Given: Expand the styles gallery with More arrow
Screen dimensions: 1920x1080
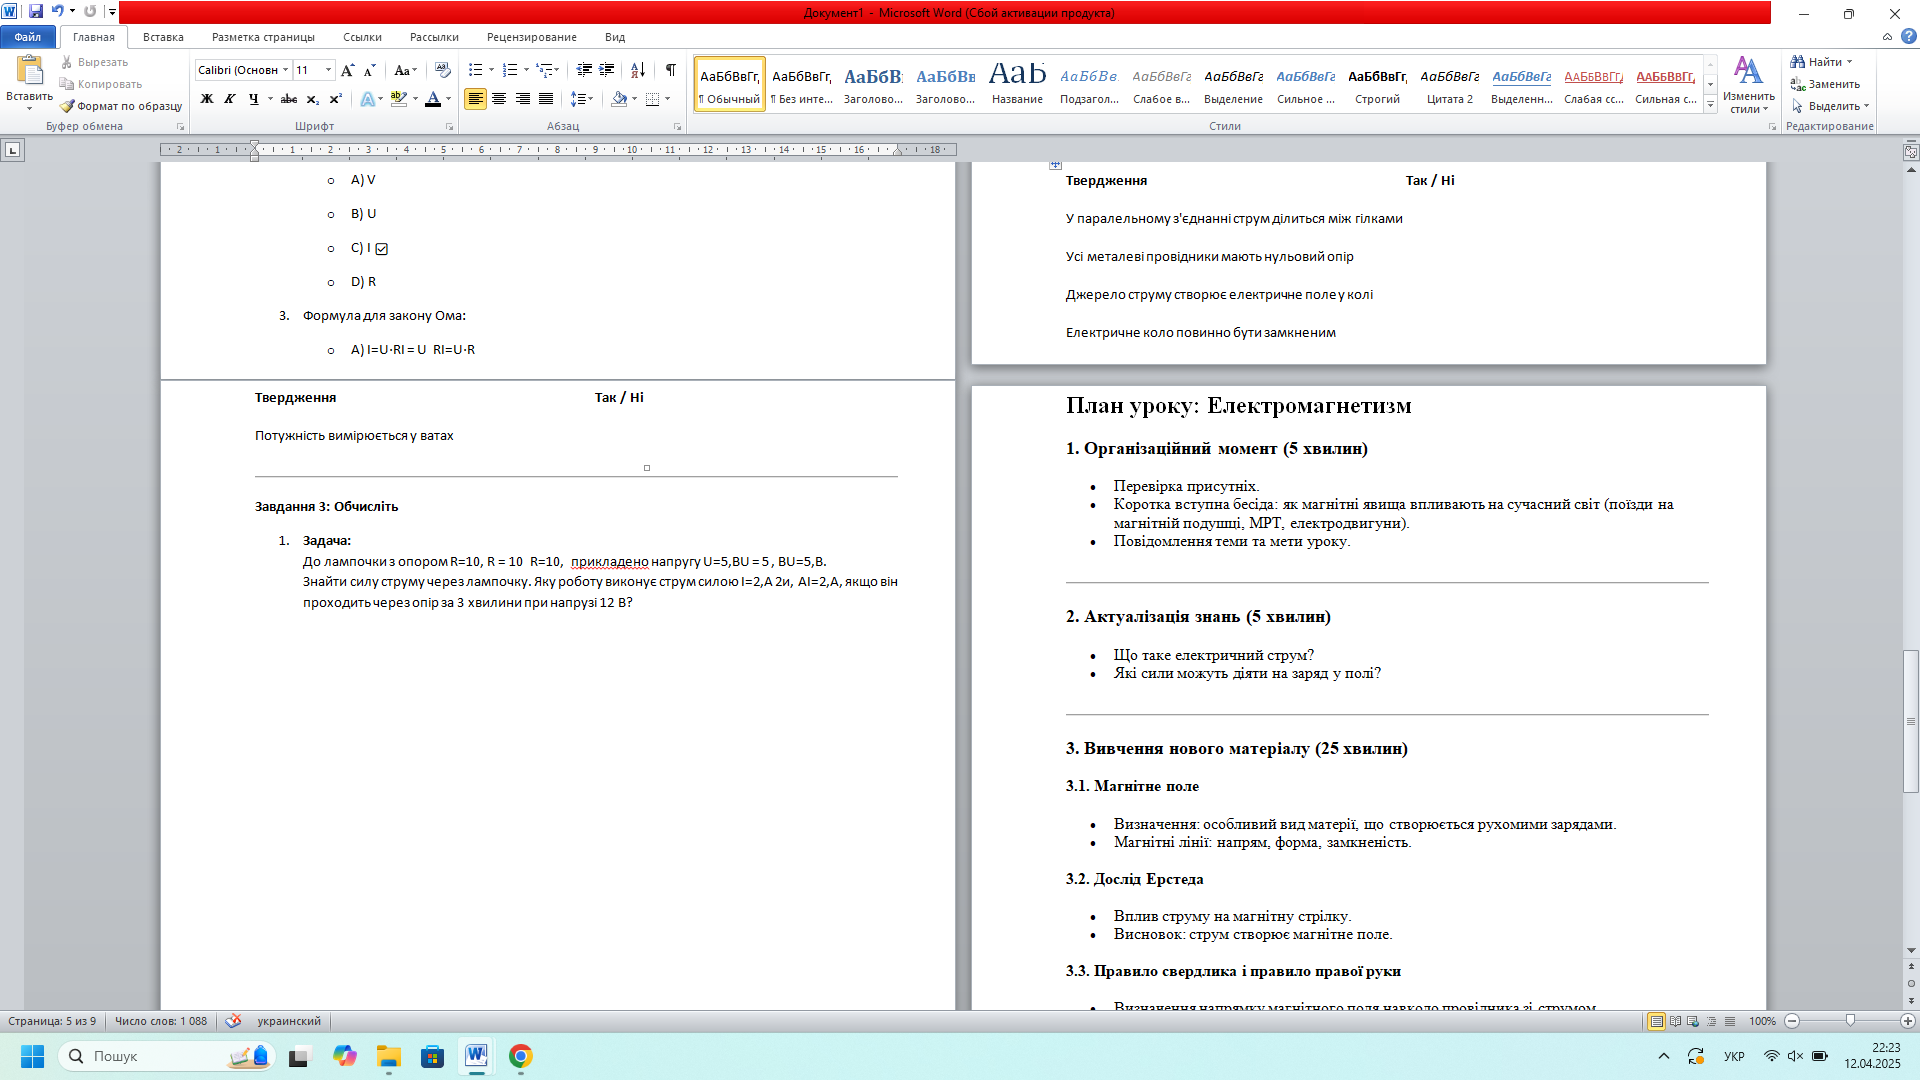Looking at the screenshot, I should click(x=1711, y=105).
